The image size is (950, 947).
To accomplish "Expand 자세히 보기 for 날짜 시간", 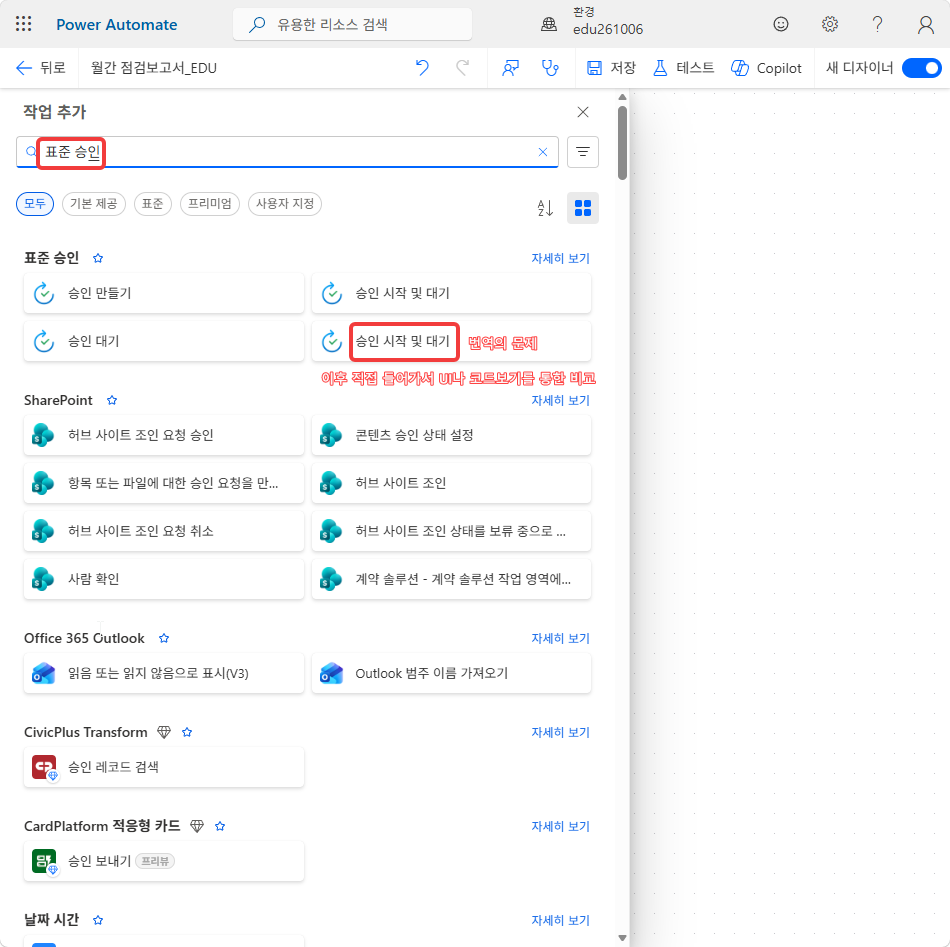I will point(560,920).
